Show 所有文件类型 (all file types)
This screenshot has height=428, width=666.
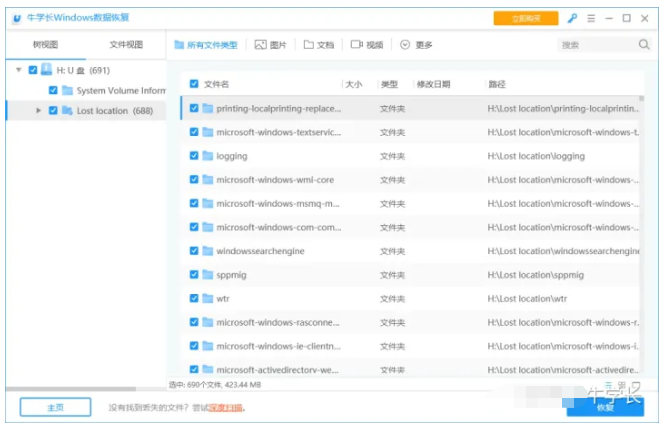[207, 45]
